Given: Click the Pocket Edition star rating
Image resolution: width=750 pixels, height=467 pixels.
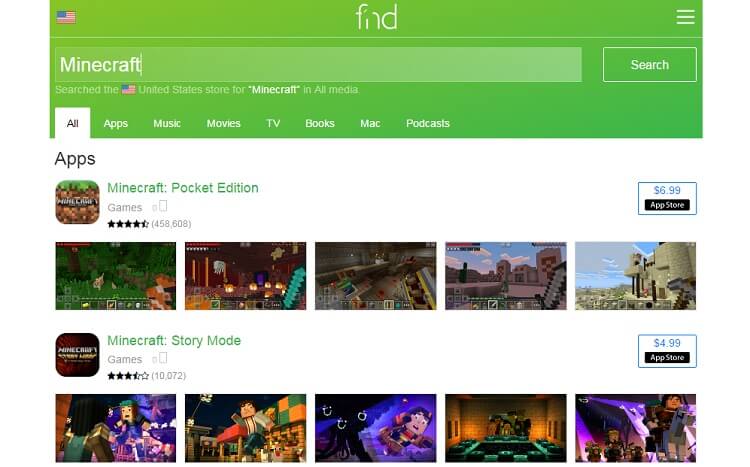Looking at the screenshot, I should [128, 224].
